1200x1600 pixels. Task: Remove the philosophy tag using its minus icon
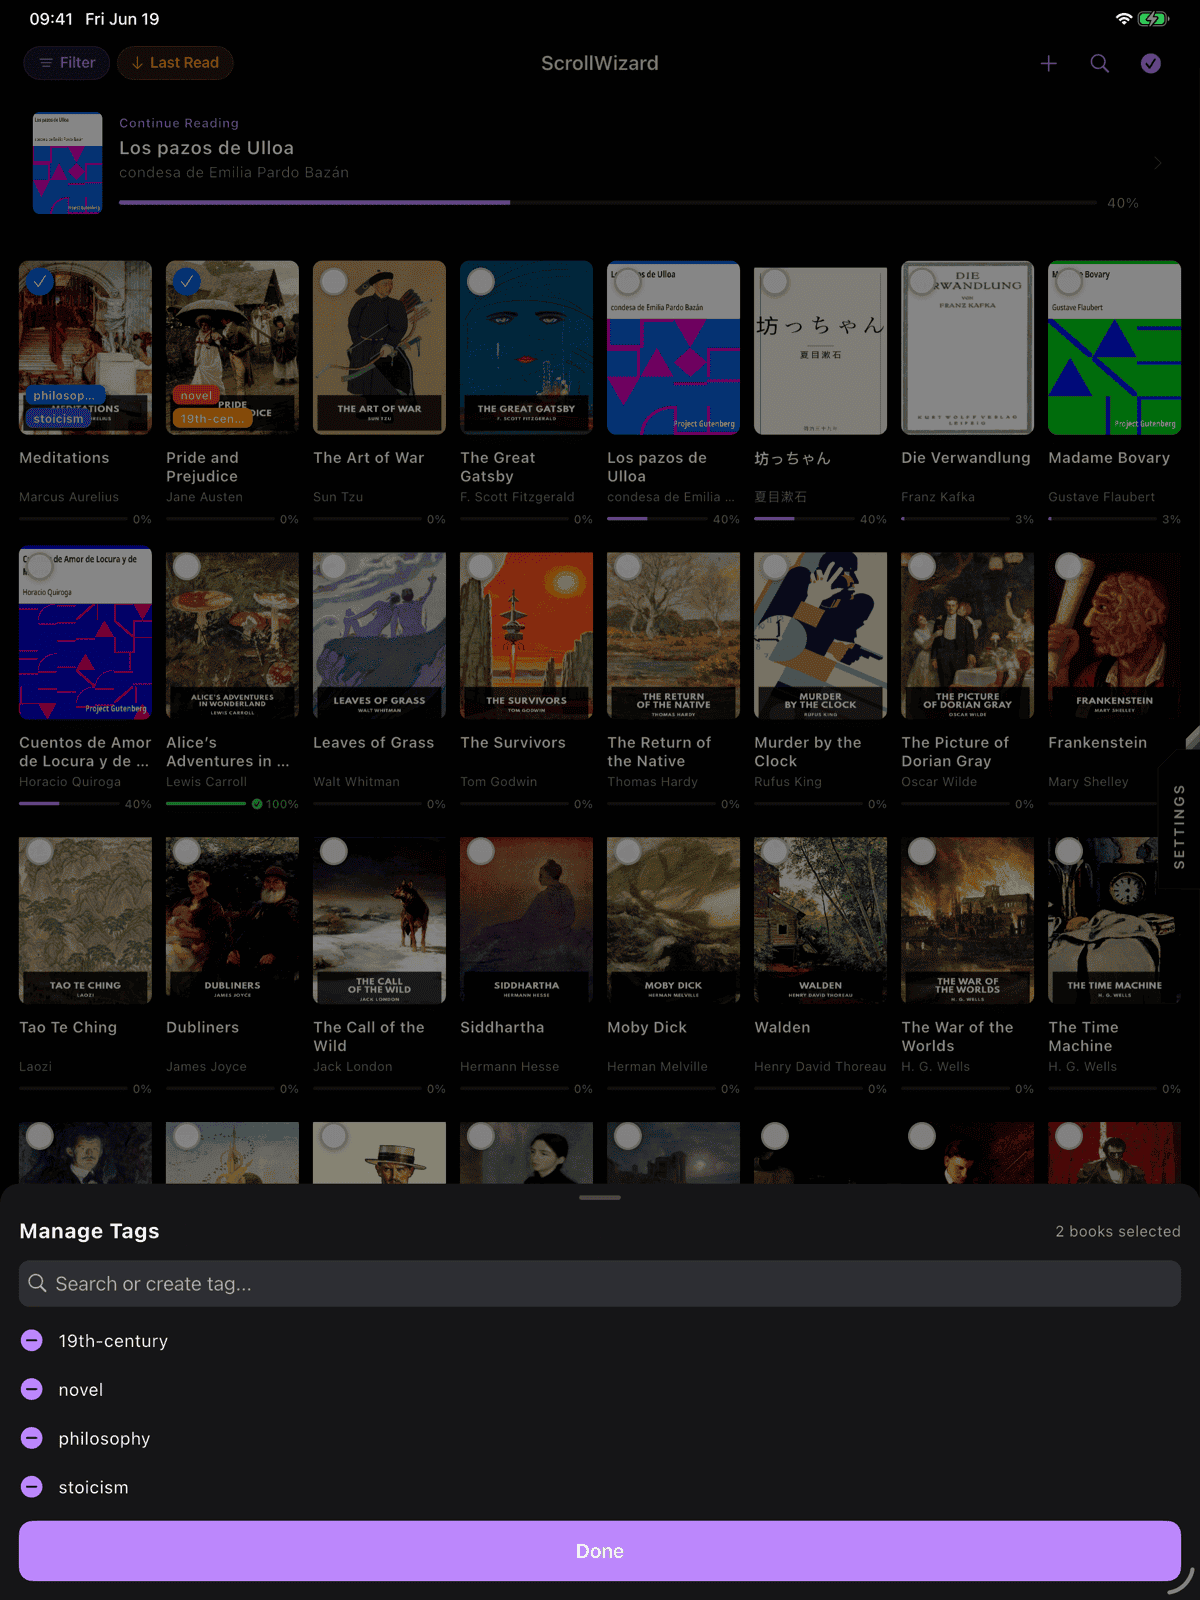pyautogui.click(x=32, y=1438)
